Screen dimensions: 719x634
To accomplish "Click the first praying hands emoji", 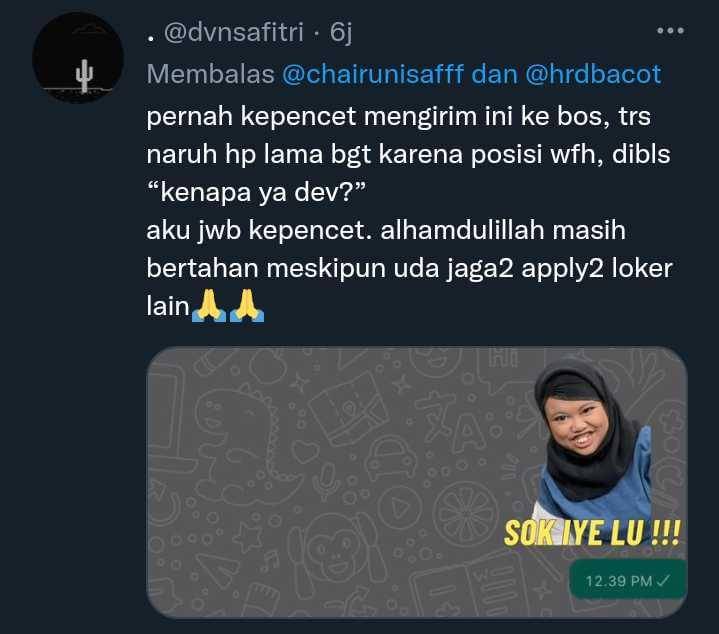I will 209,305.
